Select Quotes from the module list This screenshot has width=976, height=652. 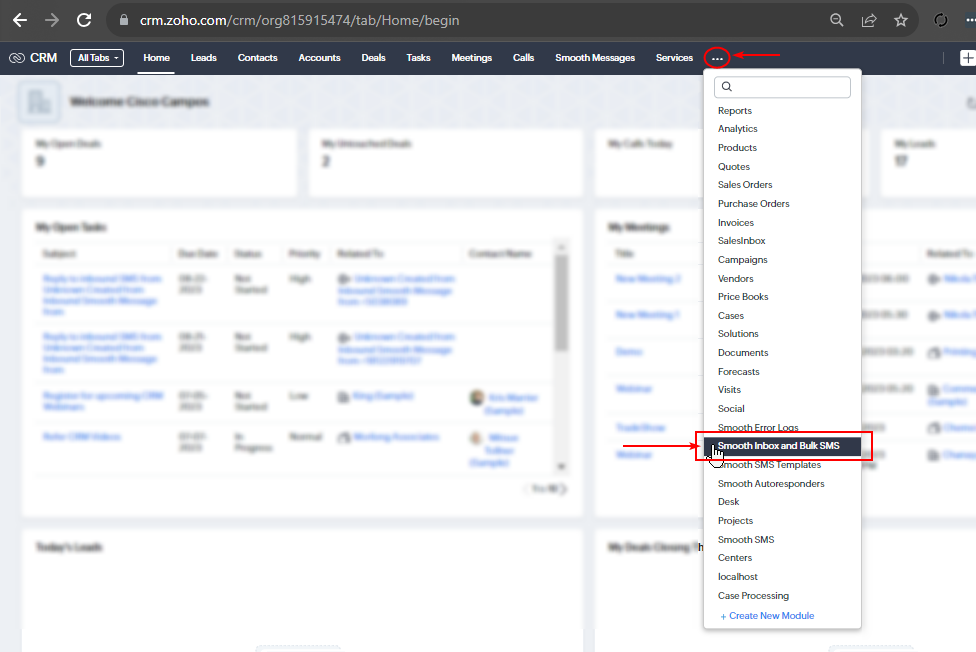coord(734,167)
